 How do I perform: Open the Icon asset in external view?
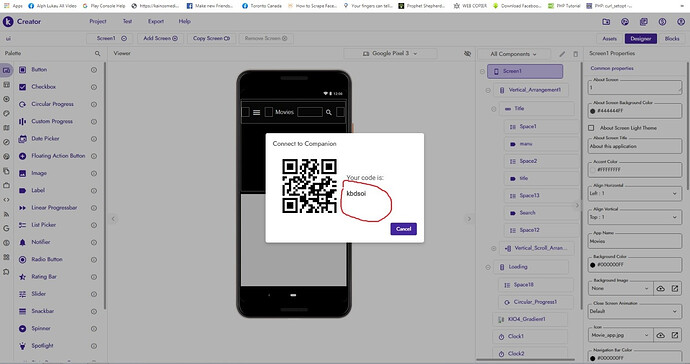(x=675, y=335)
